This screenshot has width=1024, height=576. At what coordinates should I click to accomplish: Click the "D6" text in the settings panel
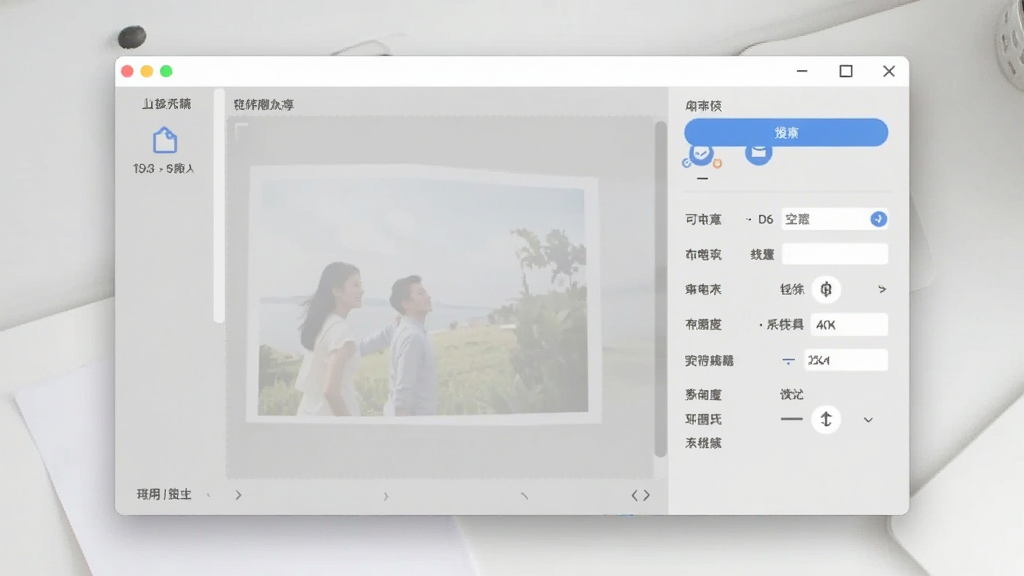point(765,219)
